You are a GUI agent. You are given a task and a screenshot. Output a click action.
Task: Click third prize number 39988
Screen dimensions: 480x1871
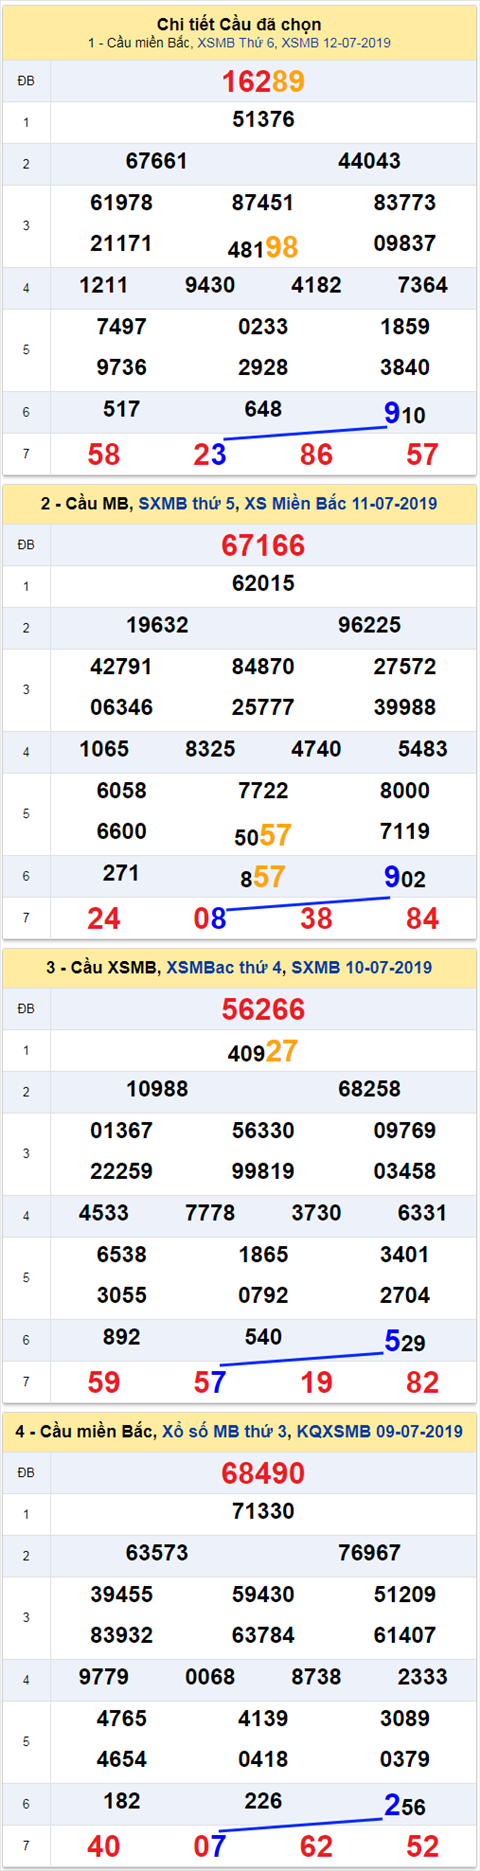click(405, 707)
